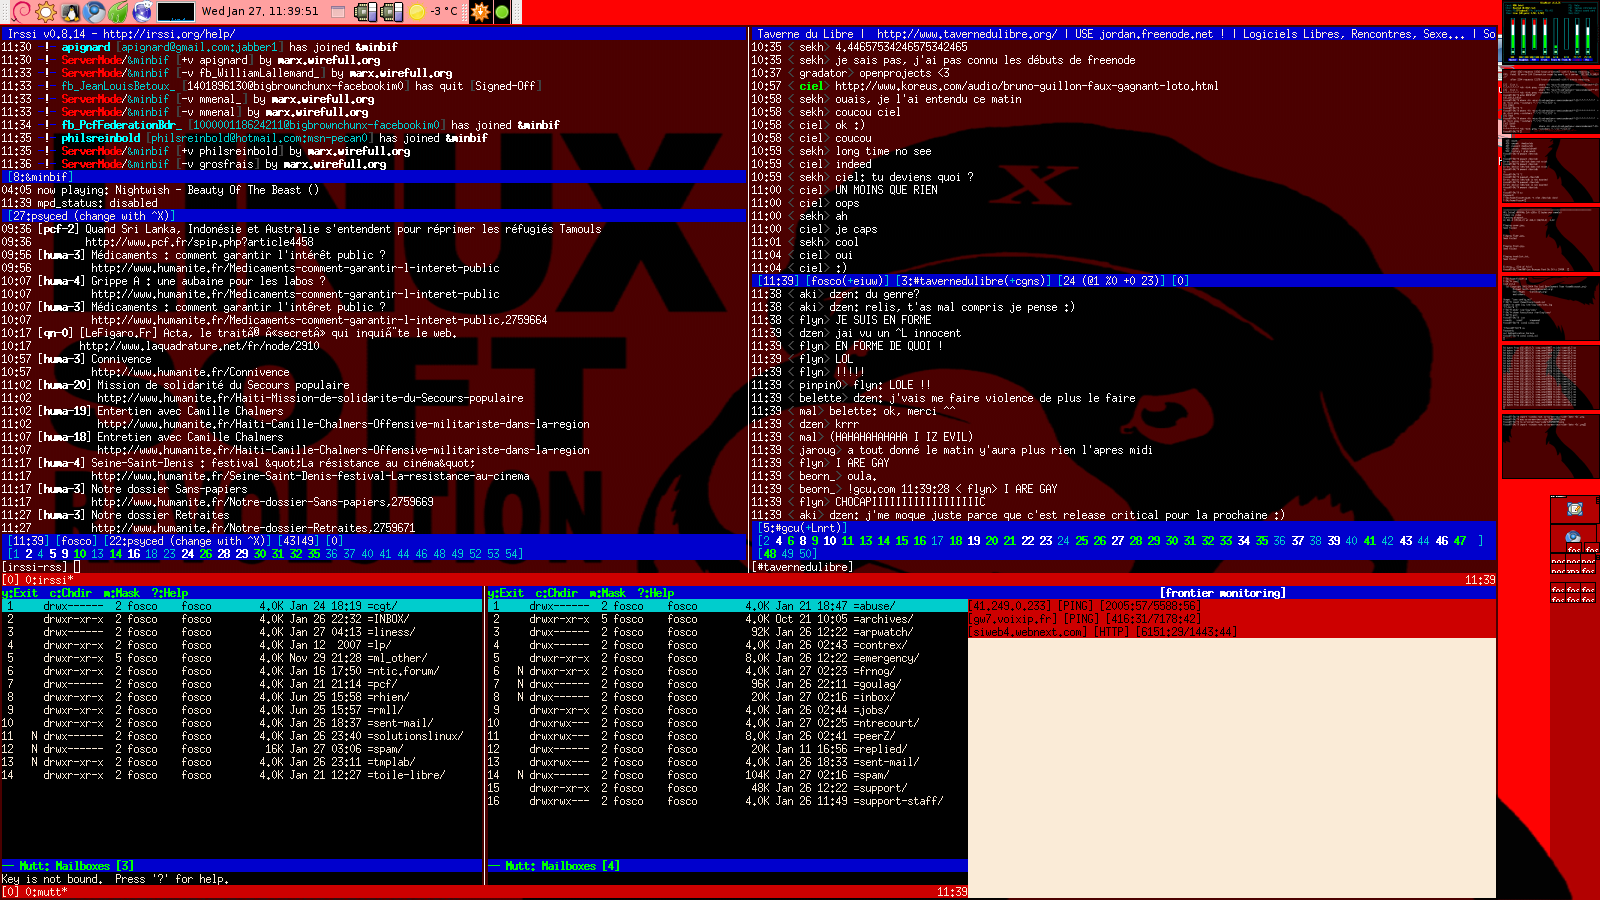1600x900 pixels.
Task: Launch the green leaf application icon
Action: point(119,12)
